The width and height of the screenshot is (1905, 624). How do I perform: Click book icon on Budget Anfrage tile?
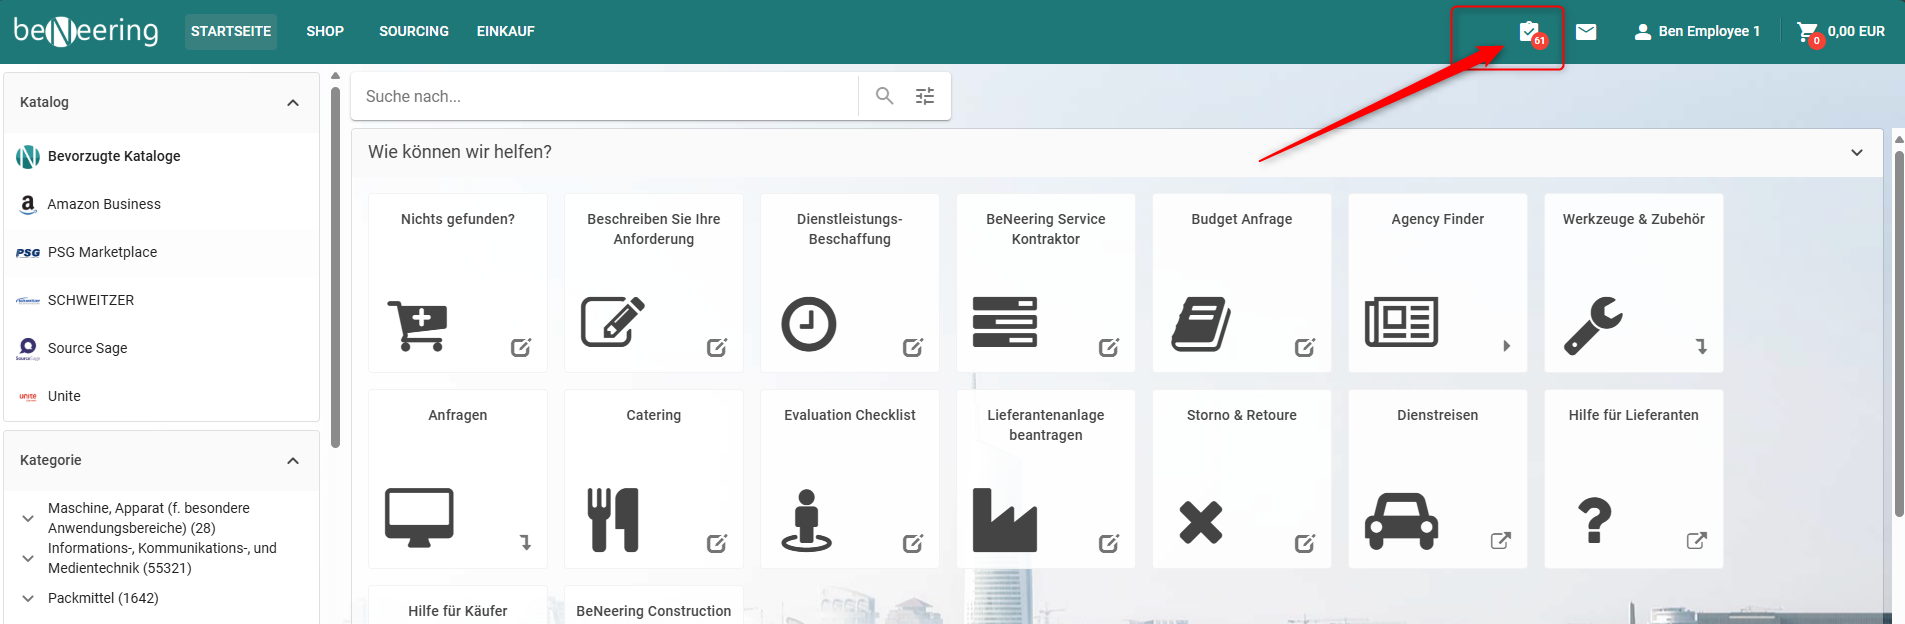pyautogui.click(x=1201, y=324)
